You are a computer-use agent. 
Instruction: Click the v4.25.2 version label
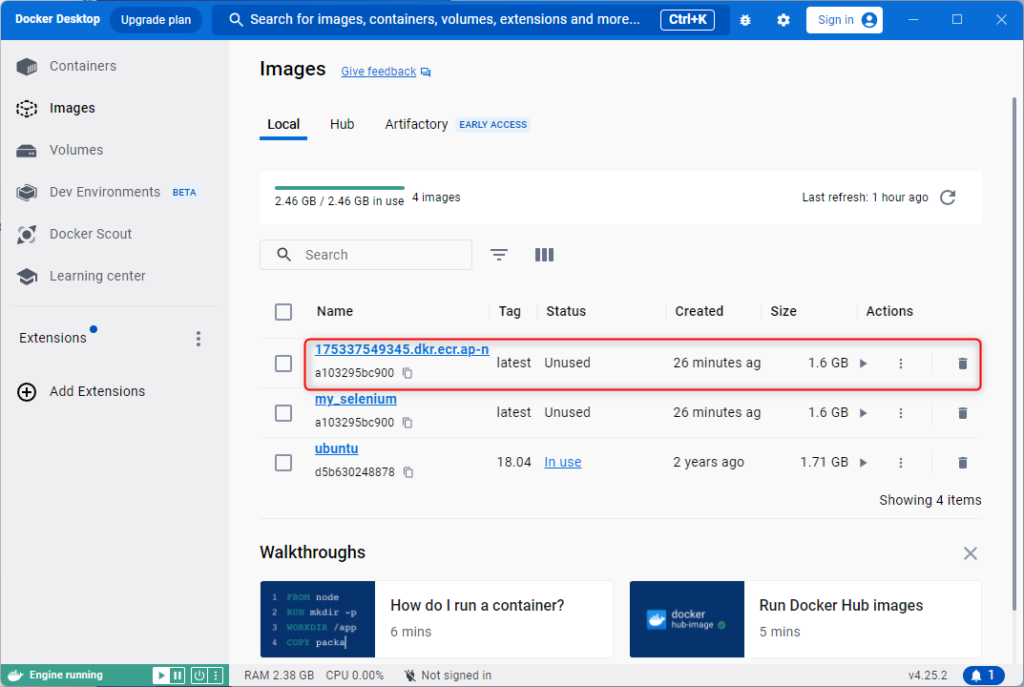[x=927, y=675]
